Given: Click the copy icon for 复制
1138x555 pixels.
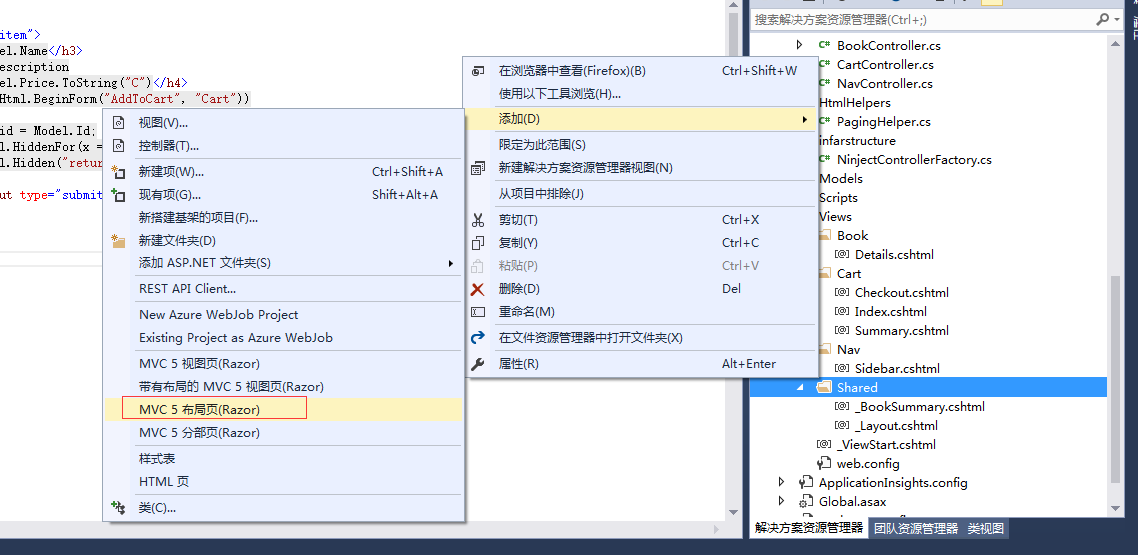Looking at the screenshot, I should 478,242.
